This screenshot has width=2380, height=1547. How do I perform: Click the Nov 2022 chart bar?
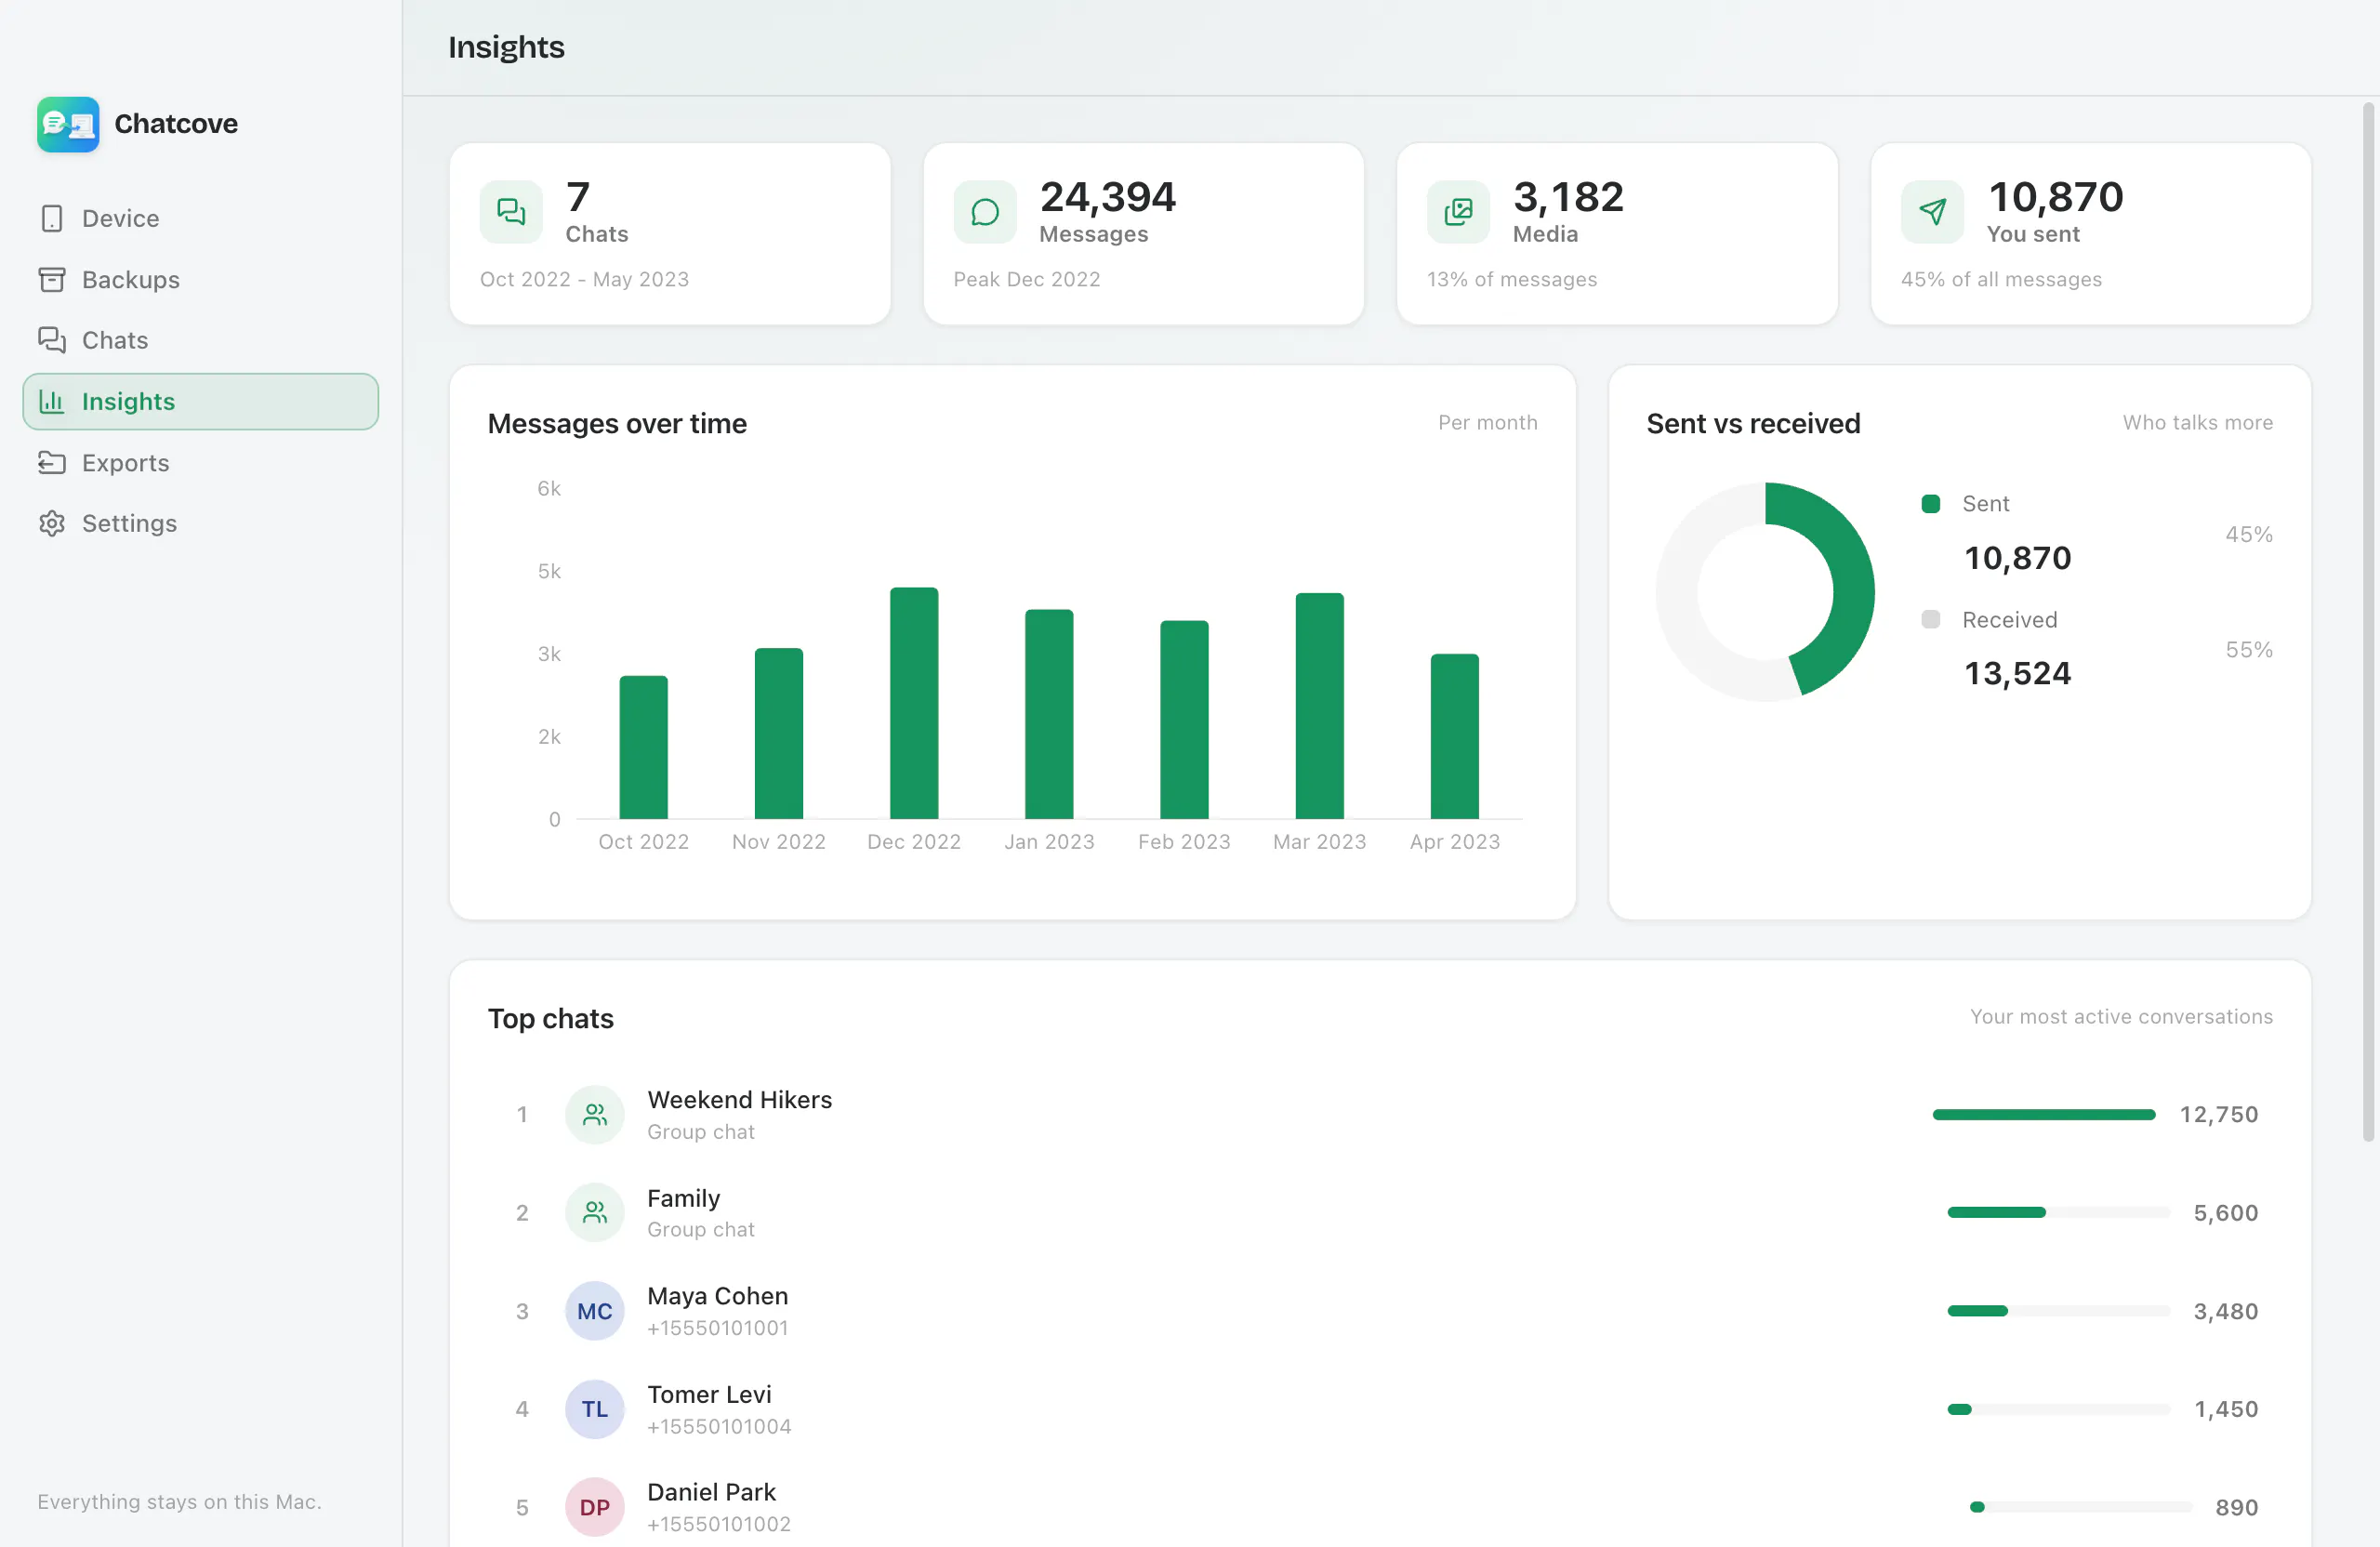tap(779, 733)
